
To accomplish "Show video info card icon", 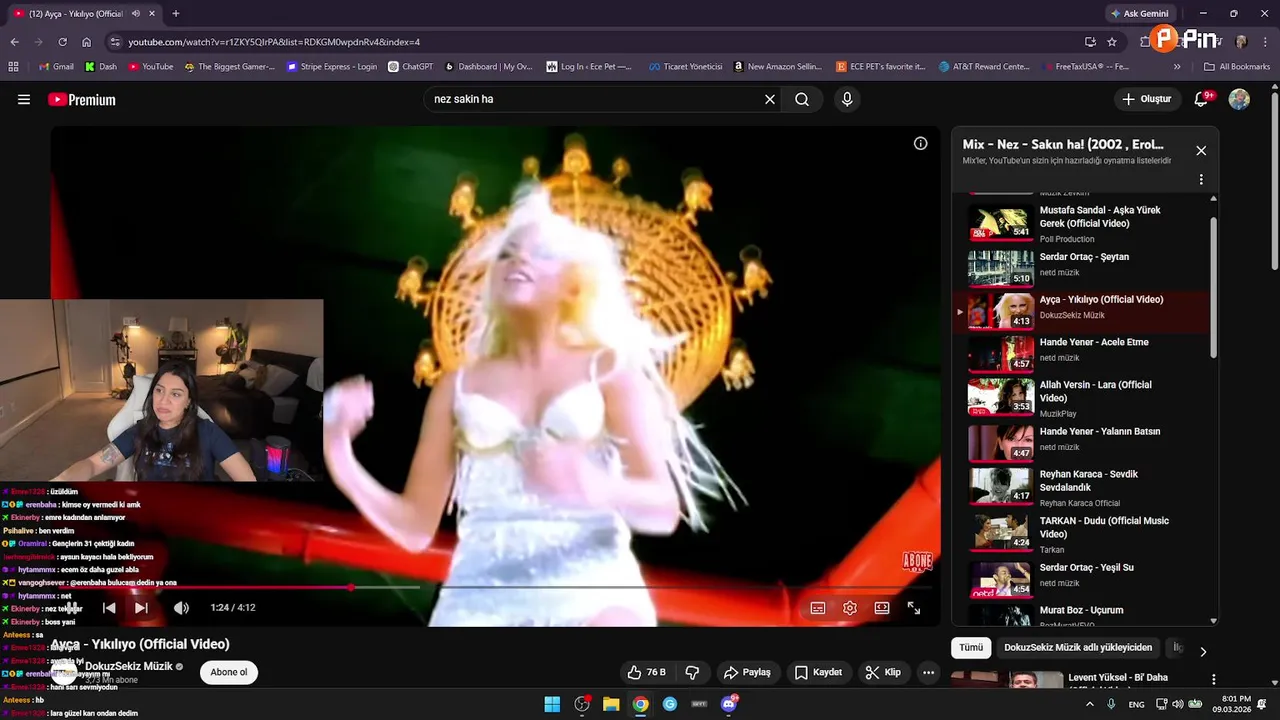I will click(x=920, y=143).
